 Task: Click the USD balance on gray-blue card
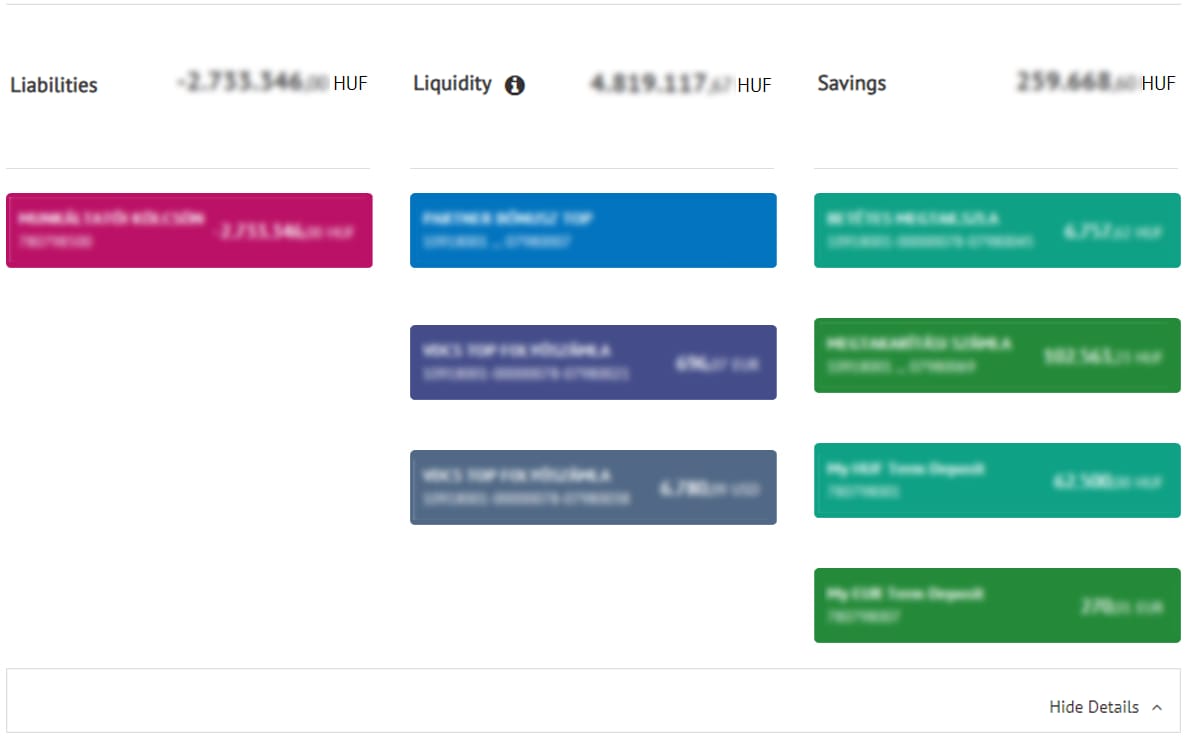708,490
